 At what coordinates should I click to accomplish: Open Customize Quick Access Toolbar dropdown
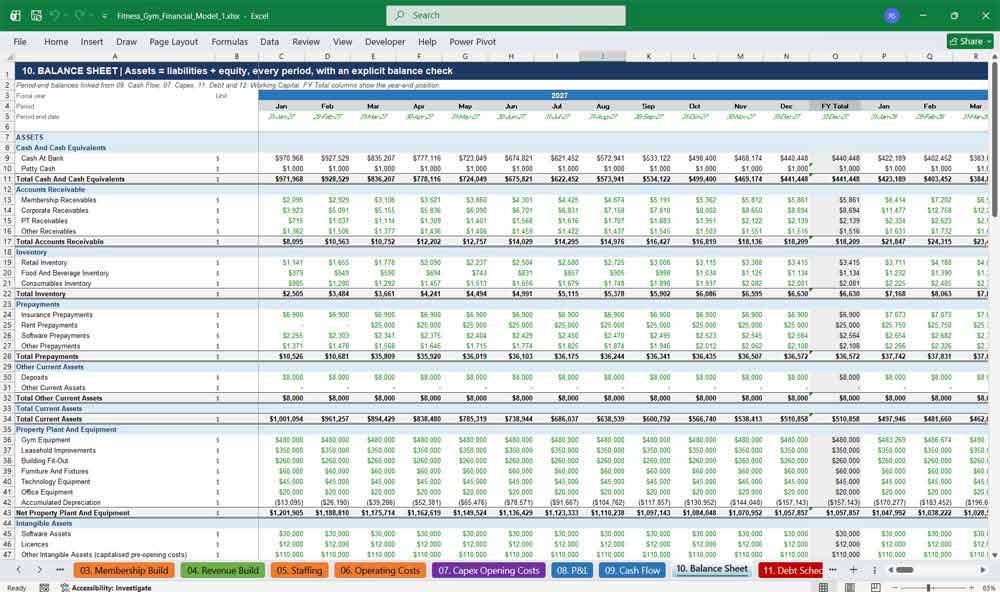click(x=105, y=15)
